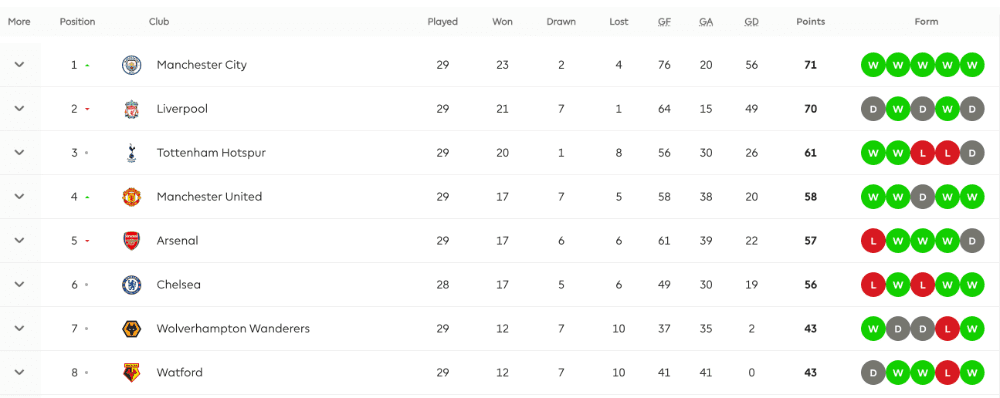The width and height of the screenshot is (1000, 398).
Task: Click Tottenham's first red L form badge
Action: pyautogui.click(x=922, y=153)
